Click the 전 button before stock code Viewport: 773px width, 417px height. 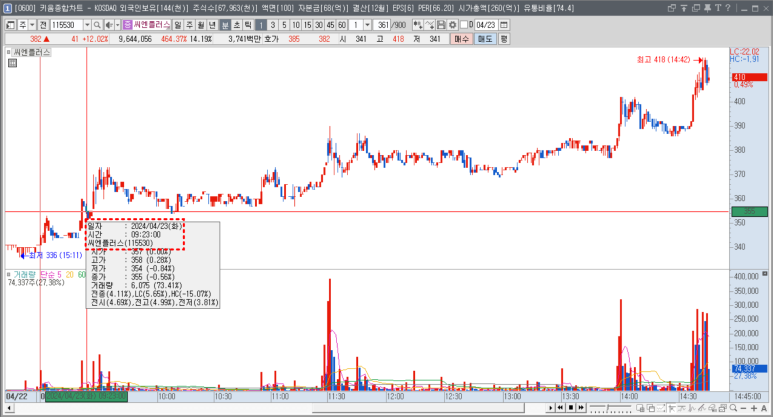[43, 25]
